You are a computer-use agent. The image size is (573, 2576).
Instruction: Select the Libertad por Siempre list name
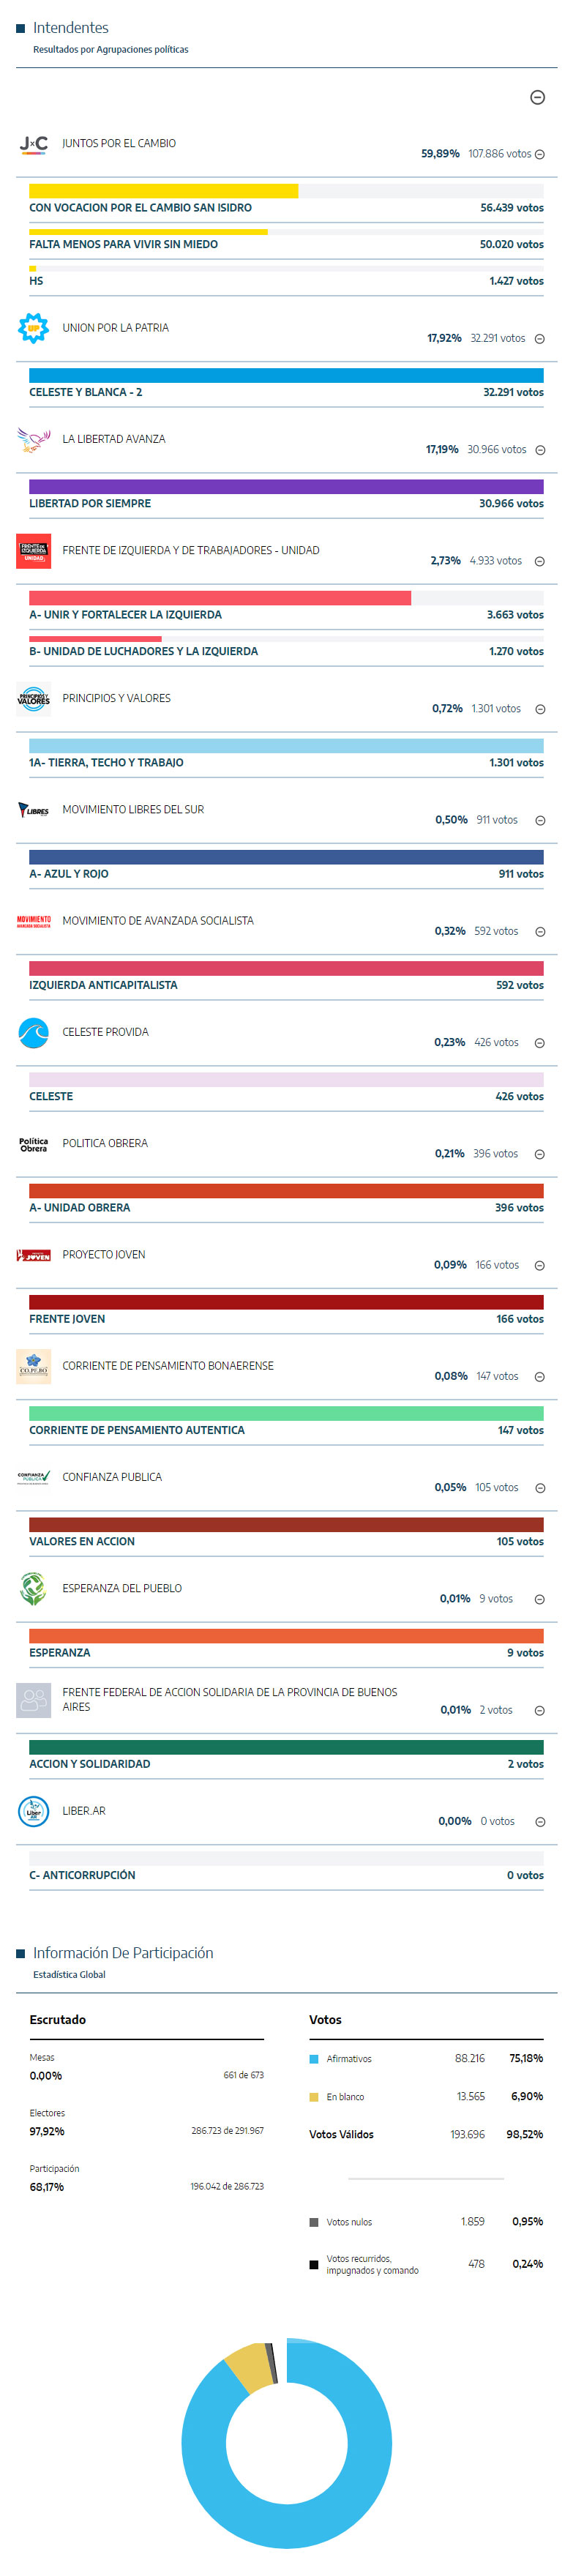[x=90, y=504]
